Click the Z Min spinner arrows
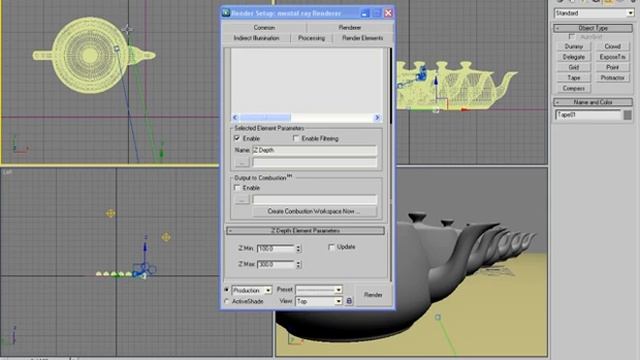640x360 pixels. click(x=298, y=248)
